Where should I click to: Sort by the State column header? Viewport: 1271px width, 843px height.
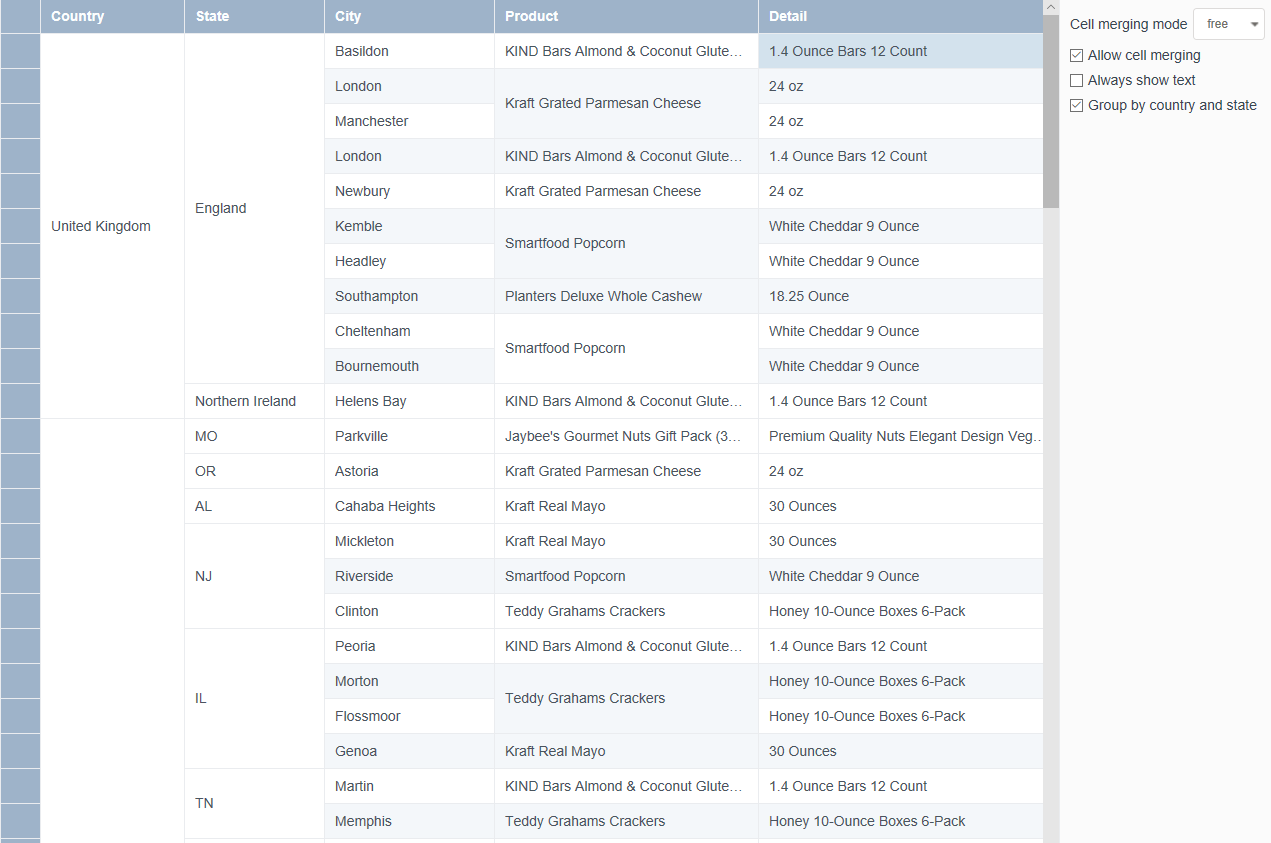click(x=254, y=16)
